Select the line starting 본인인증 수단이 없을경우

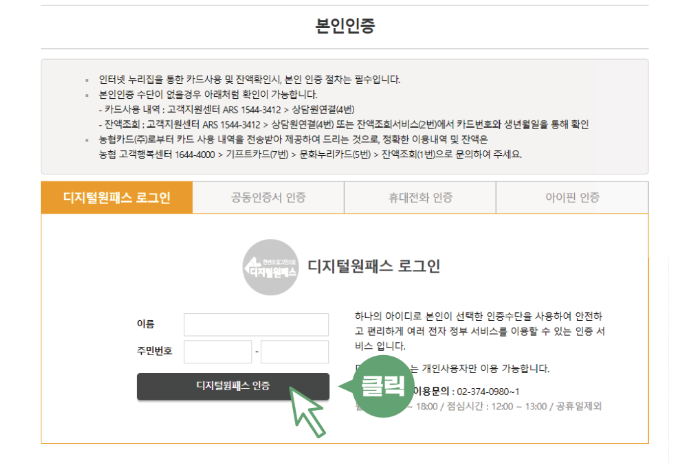tap(208, 94)
